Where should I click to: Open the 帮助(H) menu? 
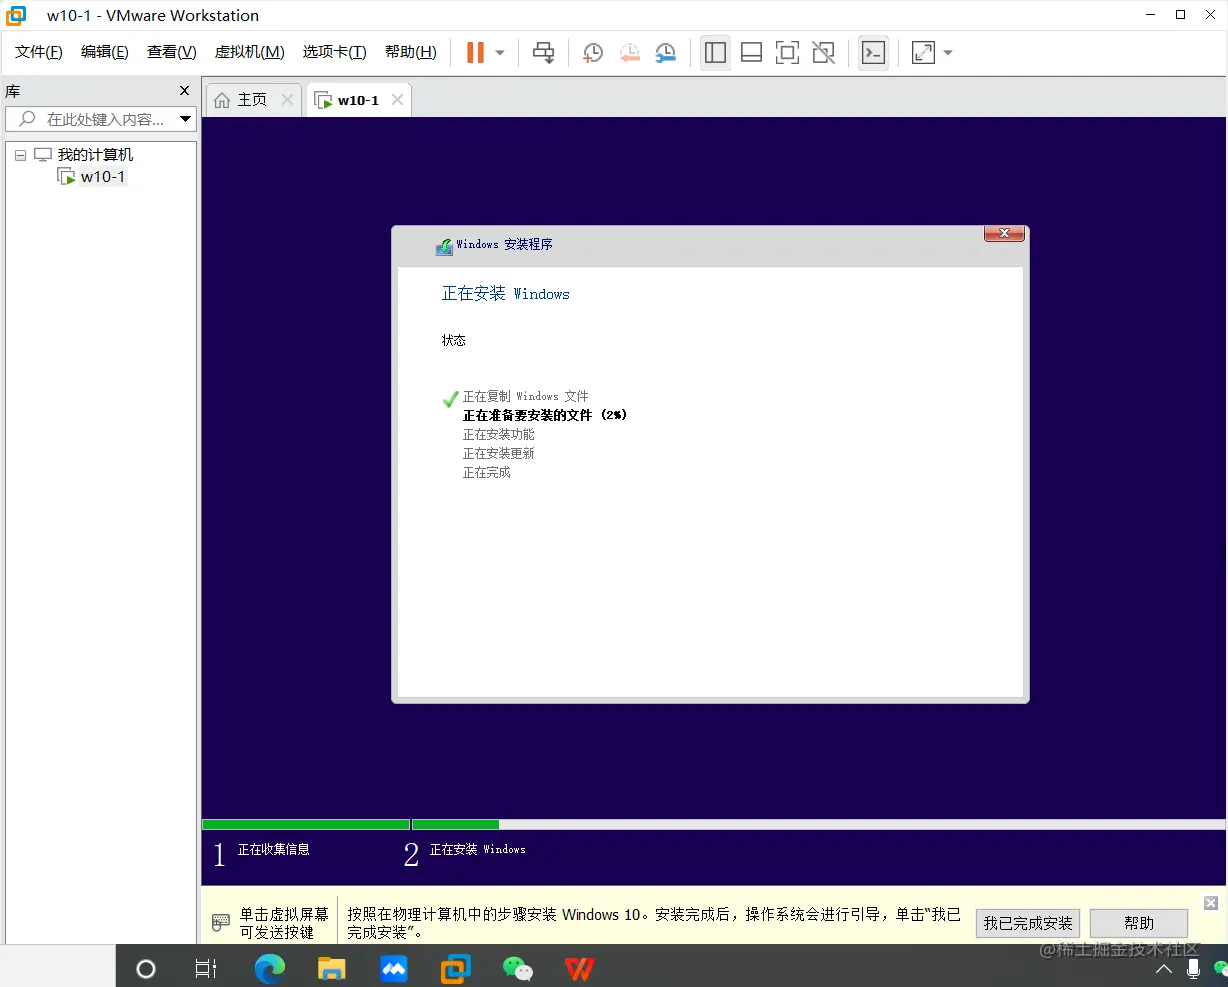click(x=410, y=52)
